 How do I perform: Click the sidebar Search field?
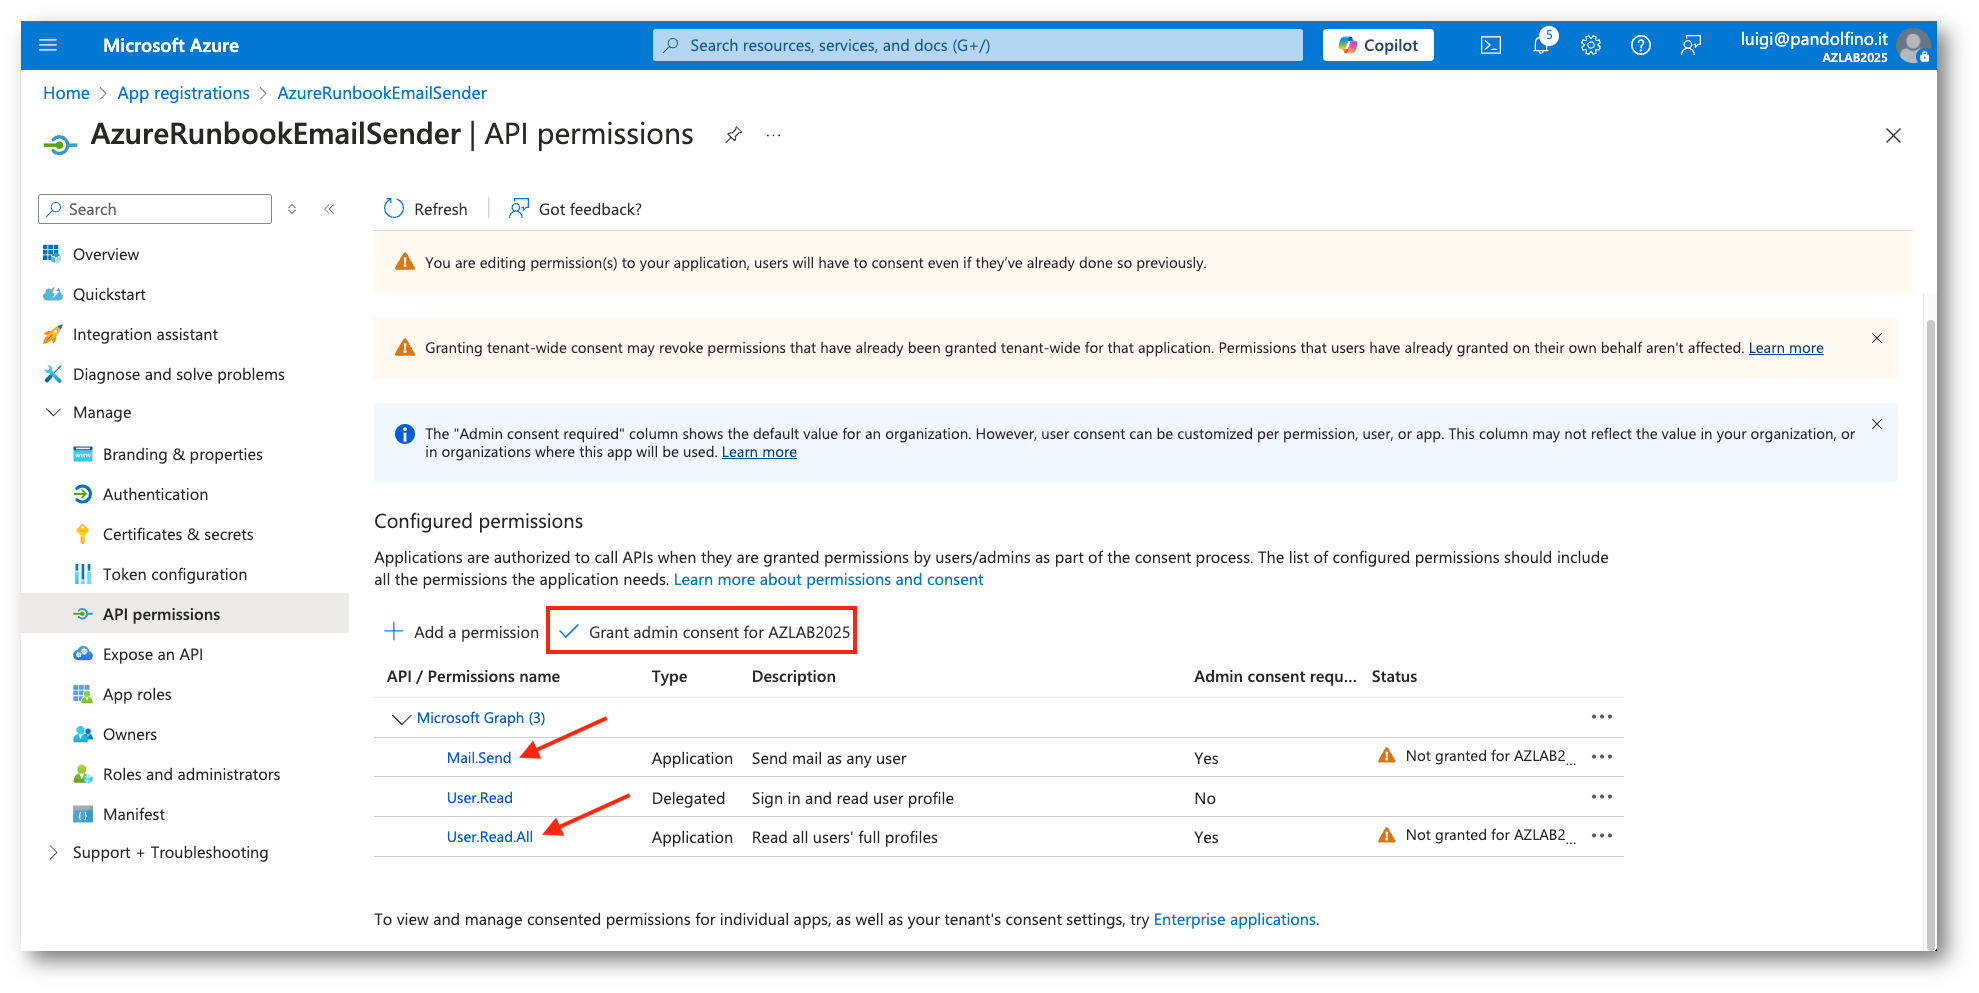click(x=155, y=209)
